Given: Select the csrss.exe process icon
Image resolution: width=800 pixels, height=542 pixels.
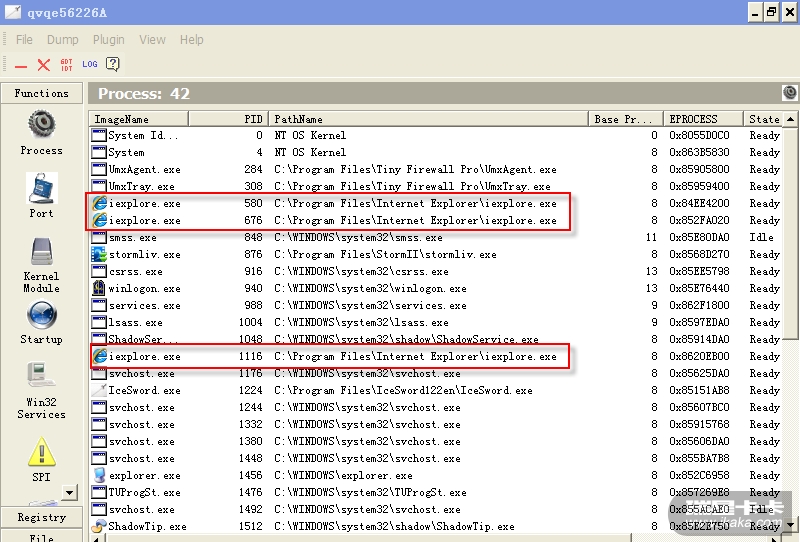Looking at the screenshot, I should (99, 271).
